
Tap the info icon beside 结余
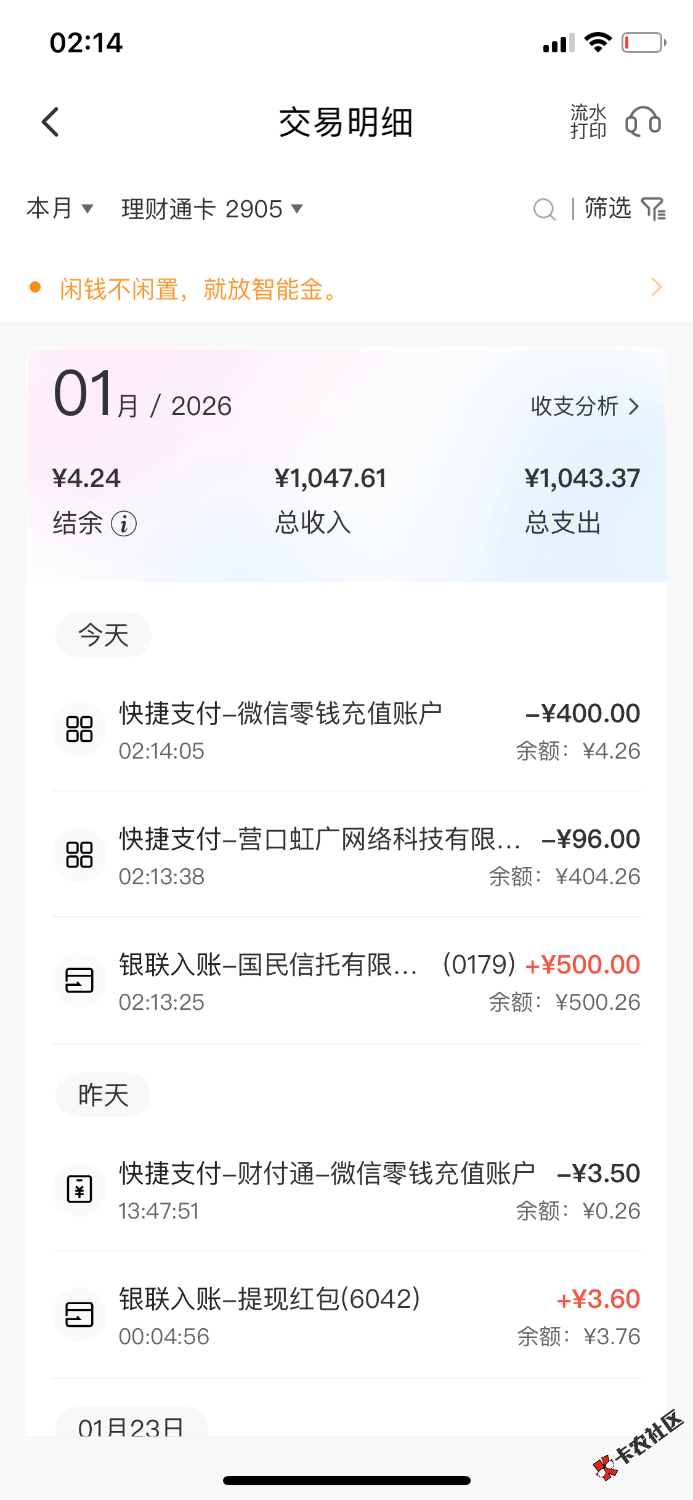(x=124, y=523)
